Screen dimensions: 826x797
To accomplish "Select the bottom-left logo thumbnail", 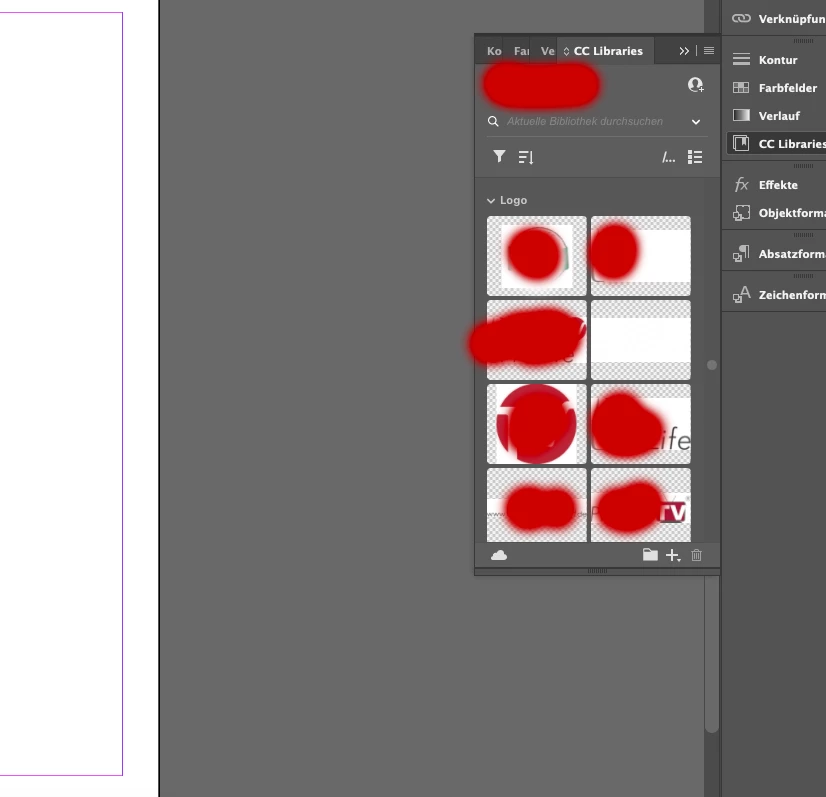I will point(536,505).
